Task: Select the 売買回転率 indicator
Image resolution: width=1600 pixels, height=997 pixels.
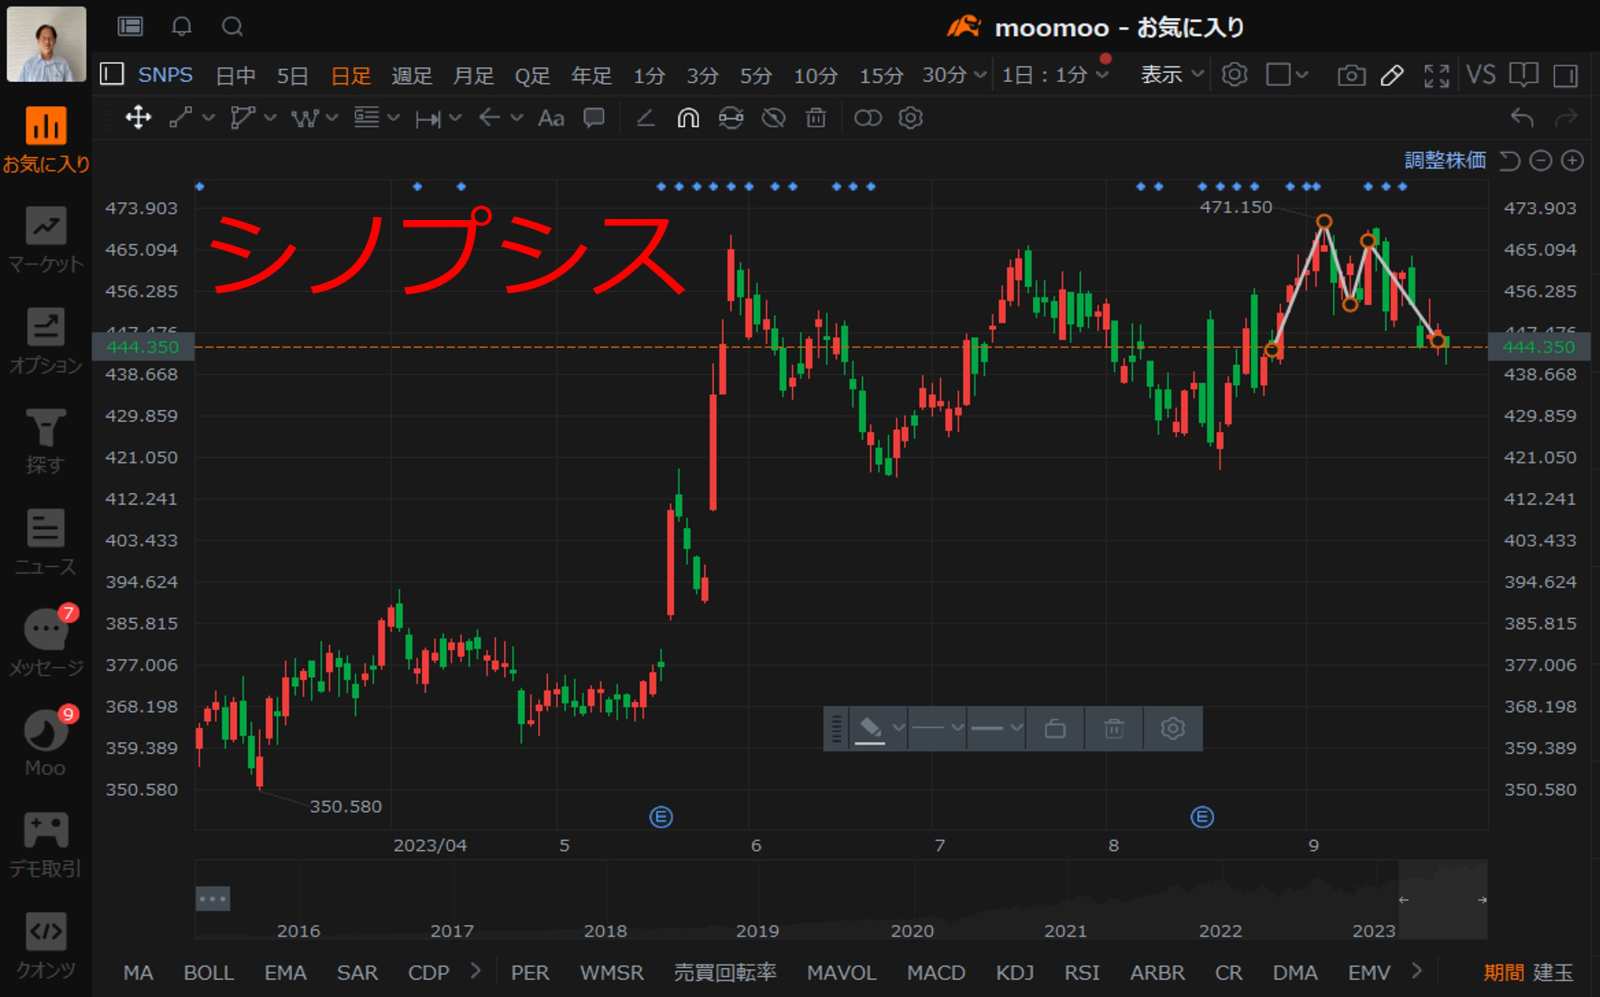Action: pos(725,973)
